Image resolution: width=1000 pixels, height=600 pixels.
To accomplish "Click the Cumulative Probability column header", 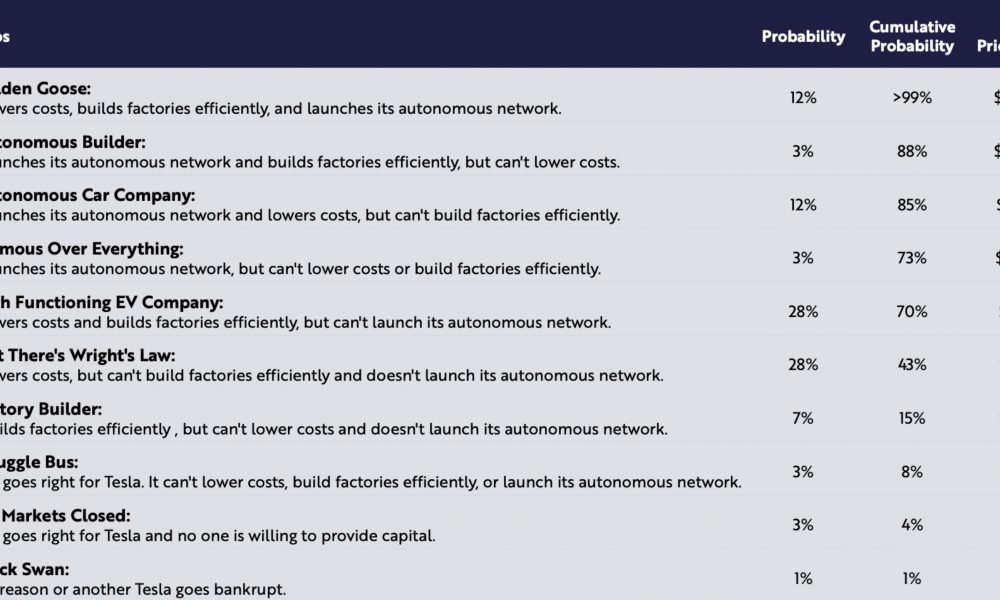I will [x=912, y=36].
